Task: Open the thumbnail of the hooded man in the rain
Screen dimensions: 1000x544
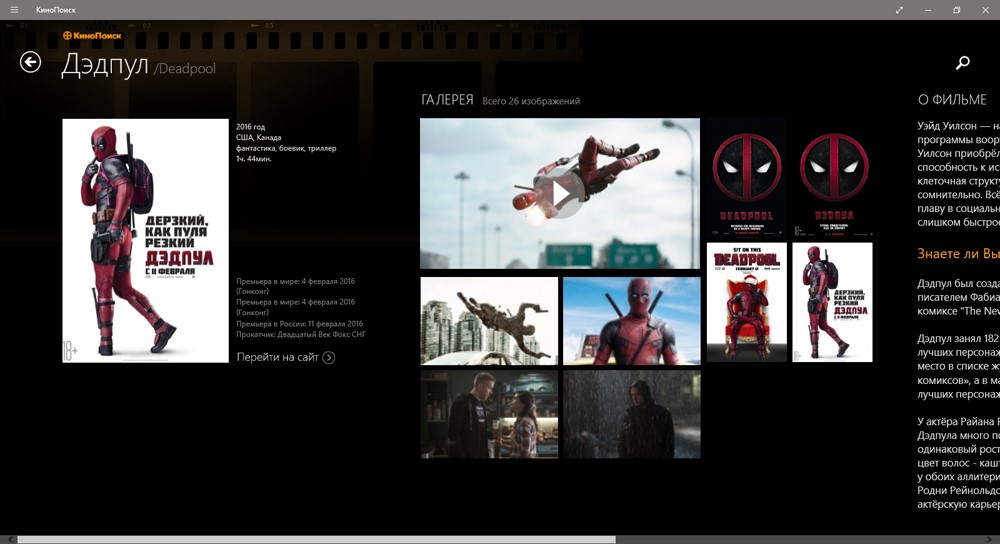Action: [631, 415]
